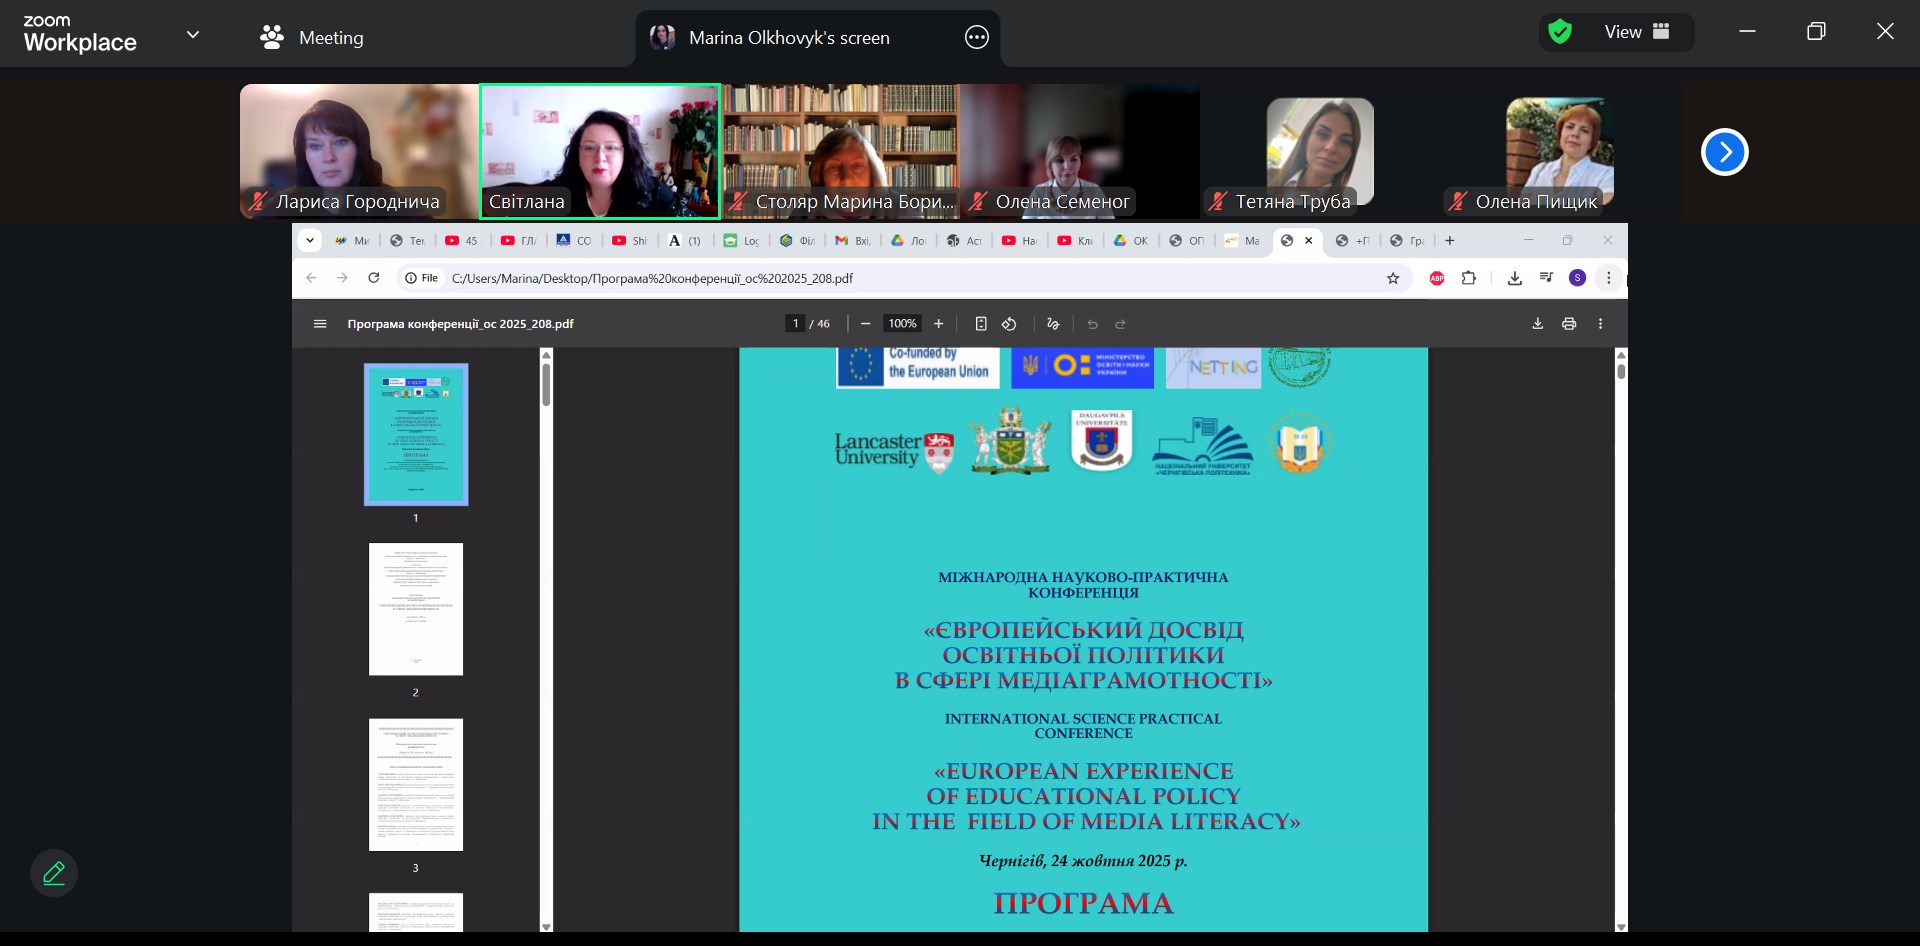Viewport: 1920px width, 946px height.
Task: Click the PDF page number field
Action: pos(796,324)
